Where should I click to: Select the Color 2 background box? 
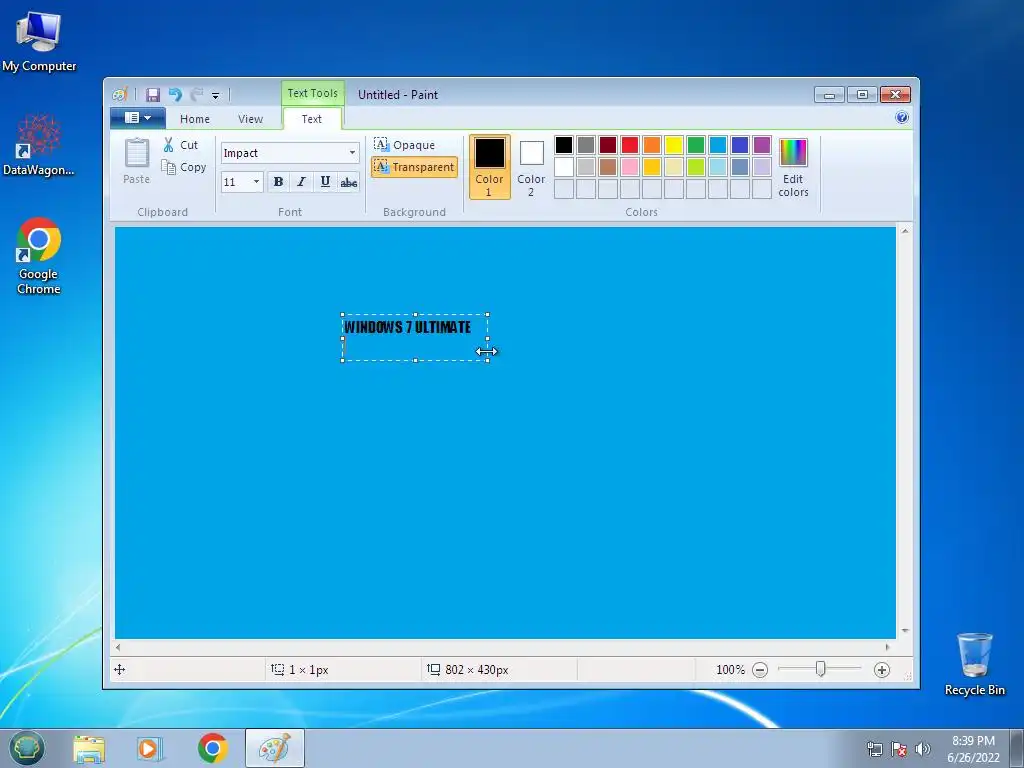[x=531, y=167]
